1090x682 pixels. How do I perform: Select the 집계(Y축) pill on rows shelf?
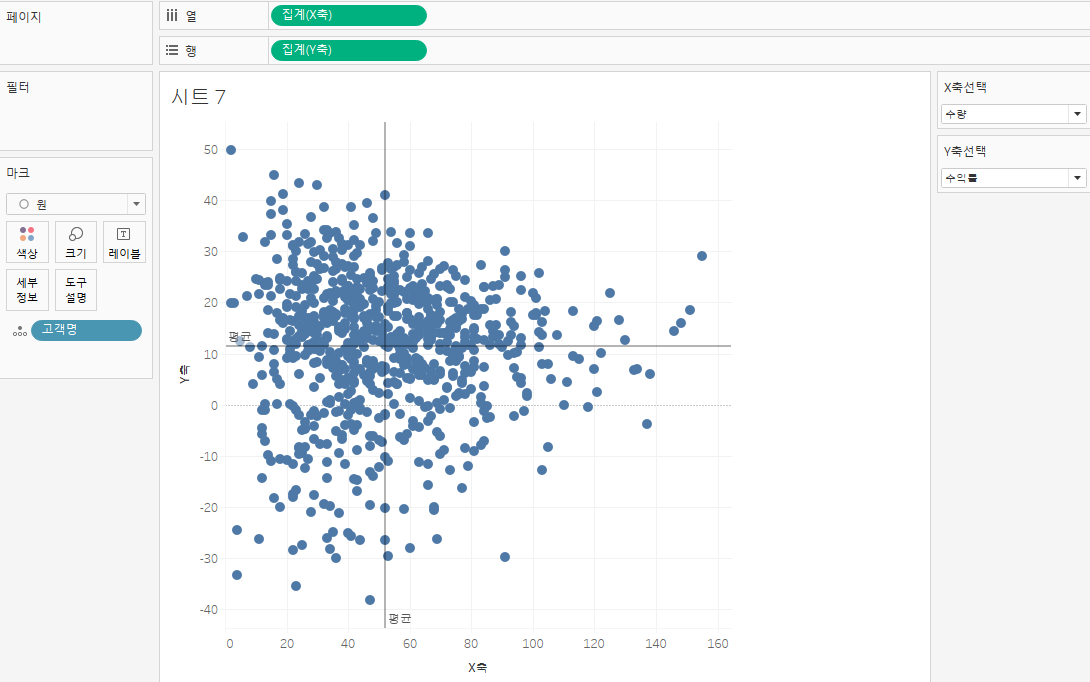point(348,50)
